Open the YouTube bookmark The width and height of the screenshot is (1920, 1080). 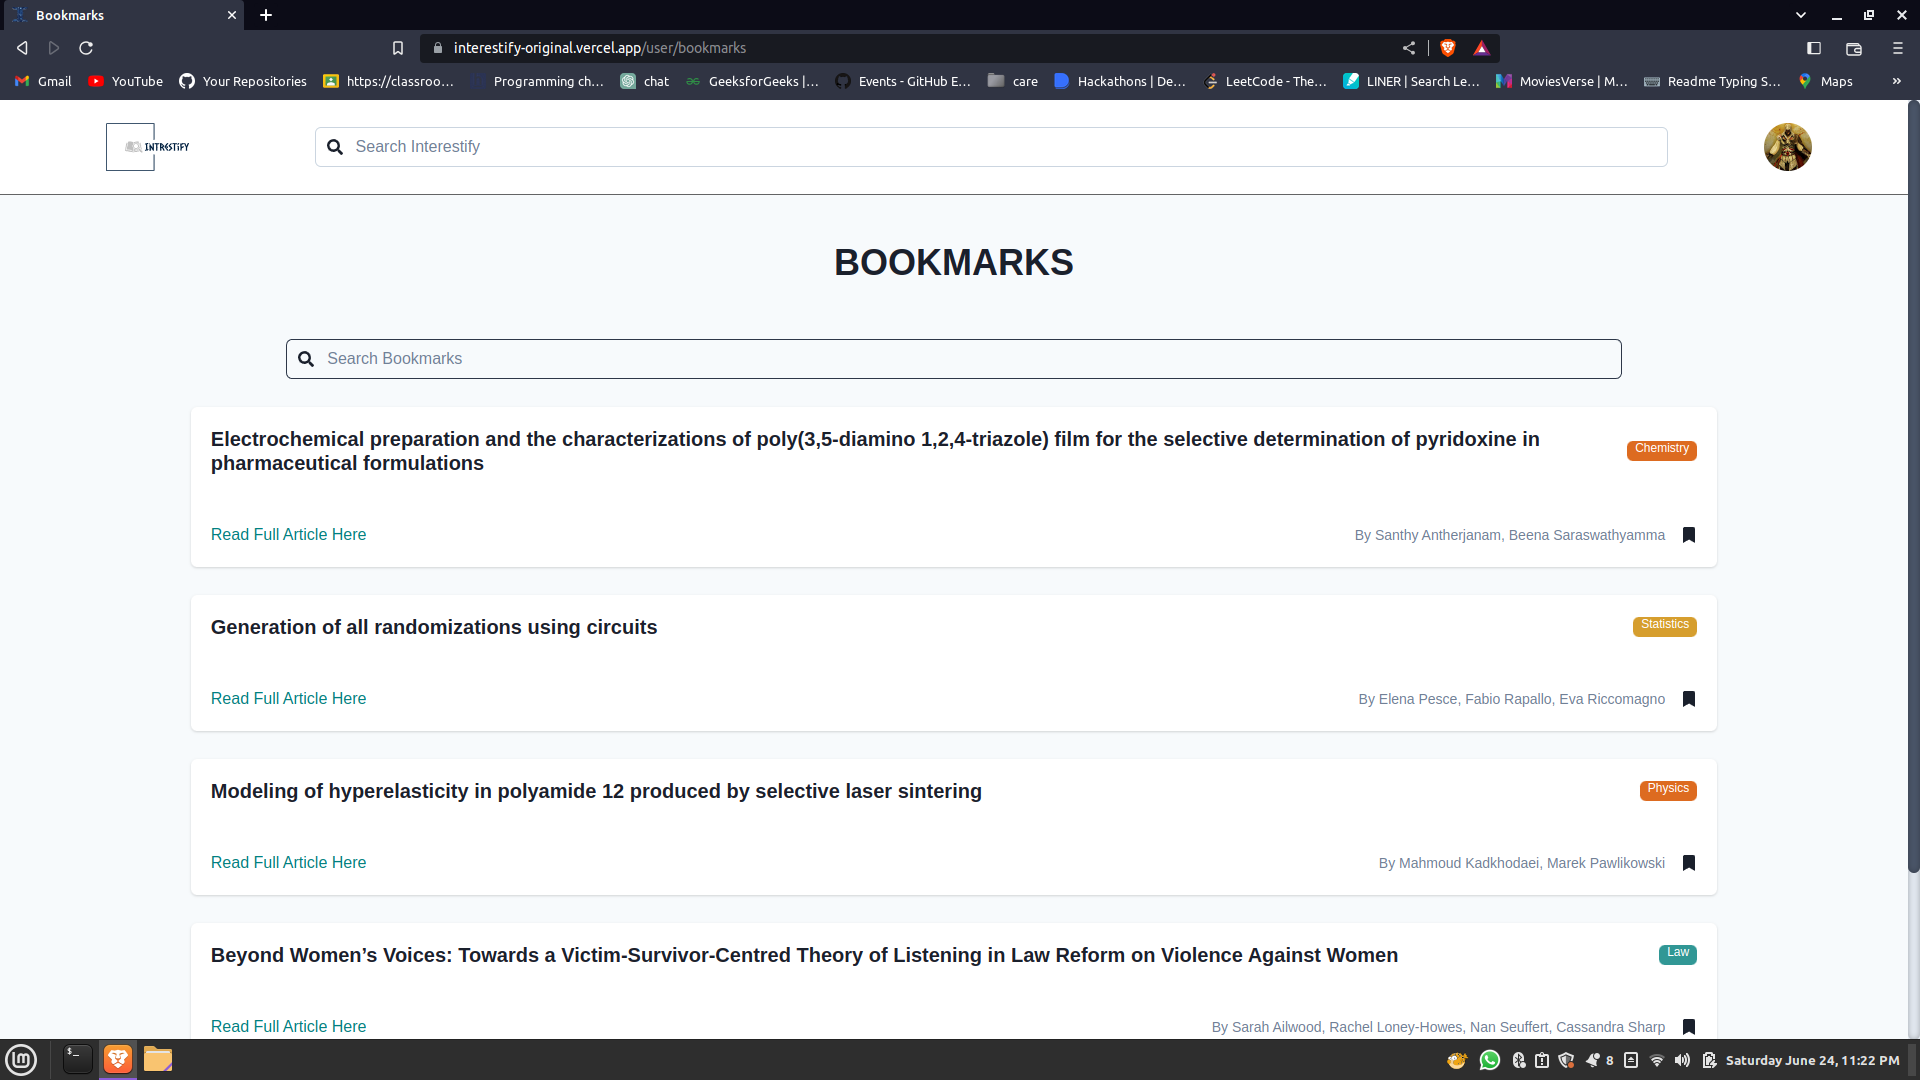click(126, 81)
